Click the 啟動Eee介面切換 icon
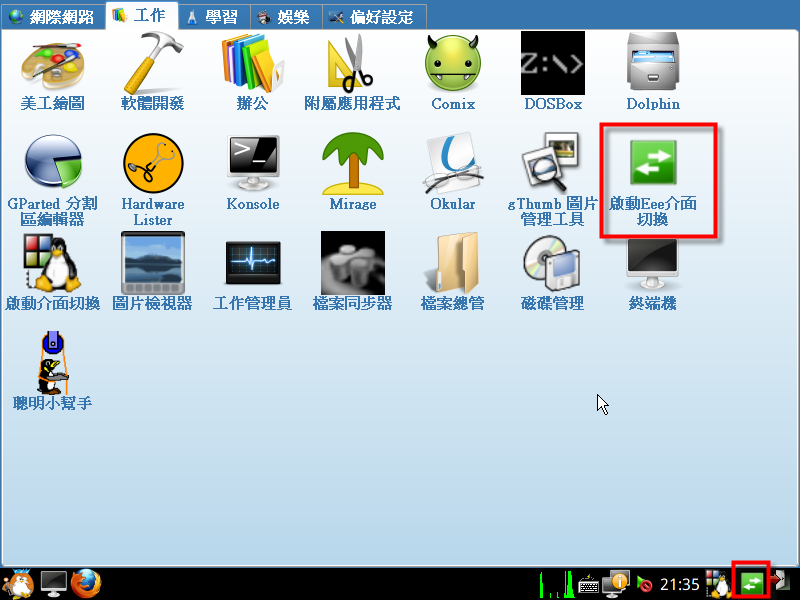This screenshot has width=800, height=600. tap(653, 165)
